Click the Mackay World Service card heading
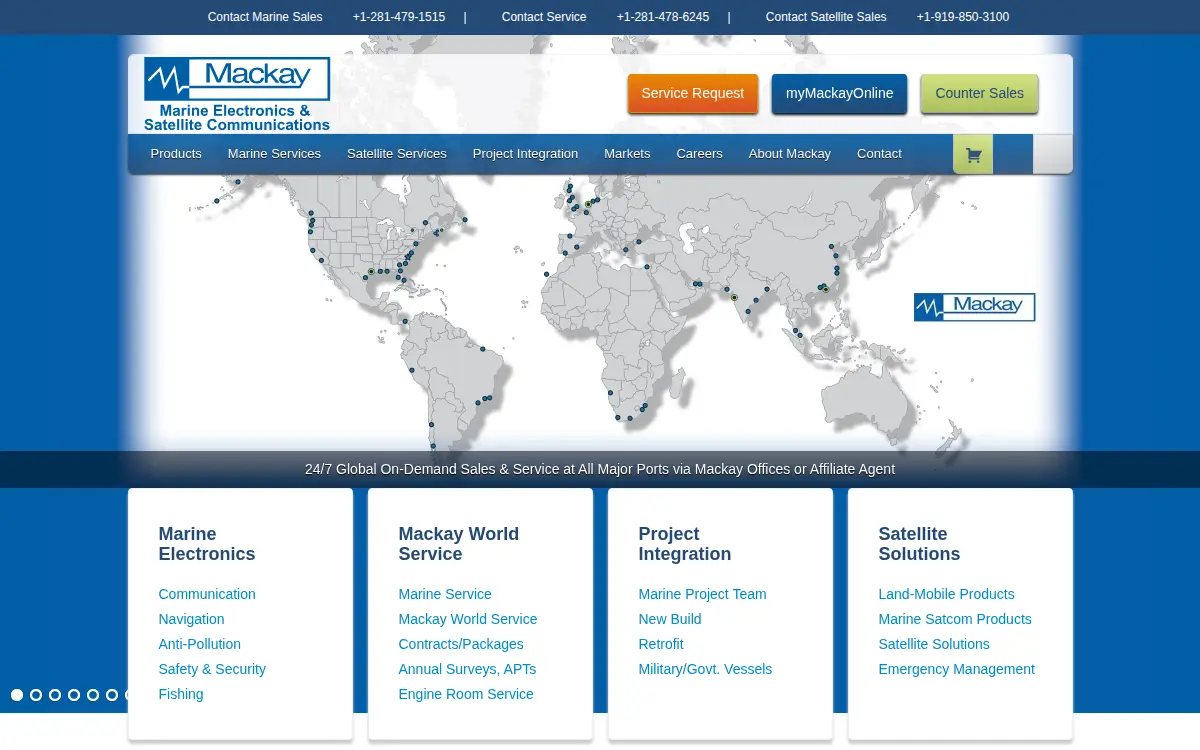The width and height of the screenshot is (1200, 750). tap(459, 544)
